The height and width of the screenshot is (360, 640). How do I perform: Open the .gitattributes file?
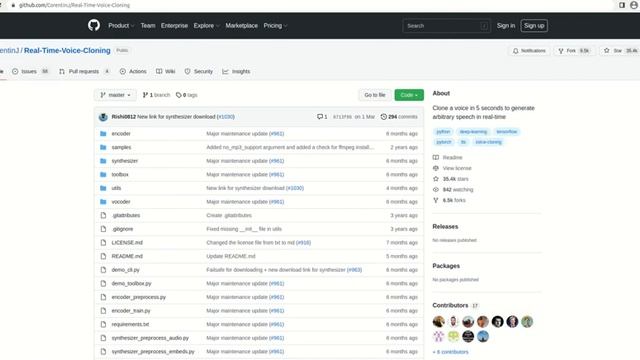(x=126, y=215)
